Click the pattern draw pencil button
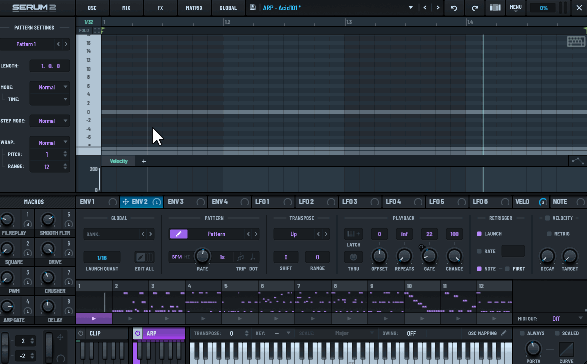 pos(179,234)
